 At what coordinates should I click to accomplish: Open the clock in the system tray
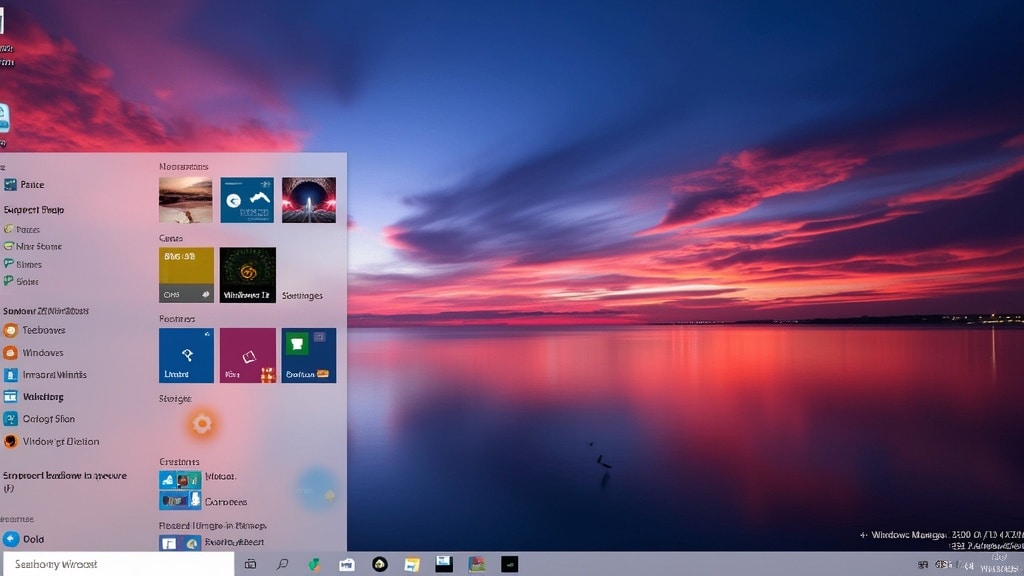[x=999, y=564]
